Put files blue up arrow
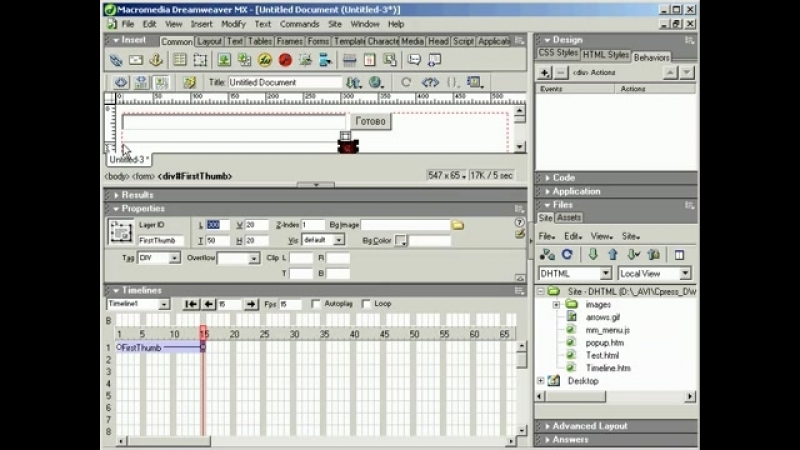Viewport: 800px width, 450px height. [x=613, y=255]
